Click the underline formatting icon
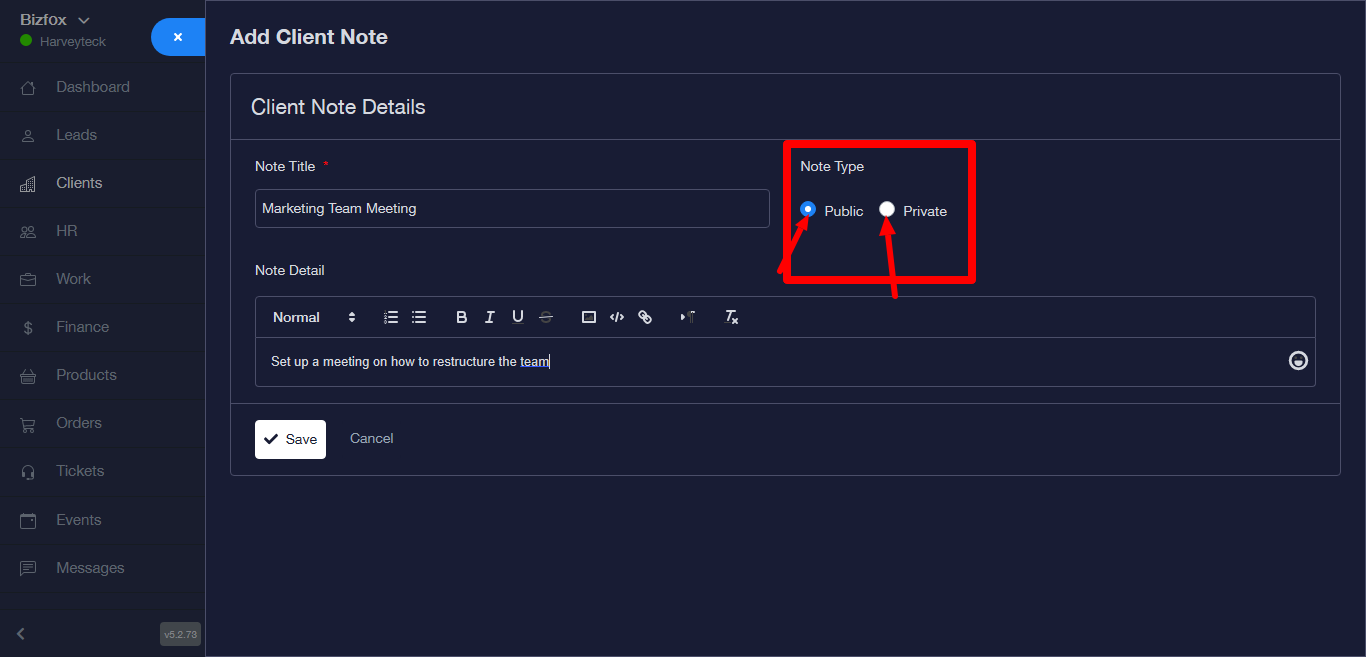 (518, 317)
